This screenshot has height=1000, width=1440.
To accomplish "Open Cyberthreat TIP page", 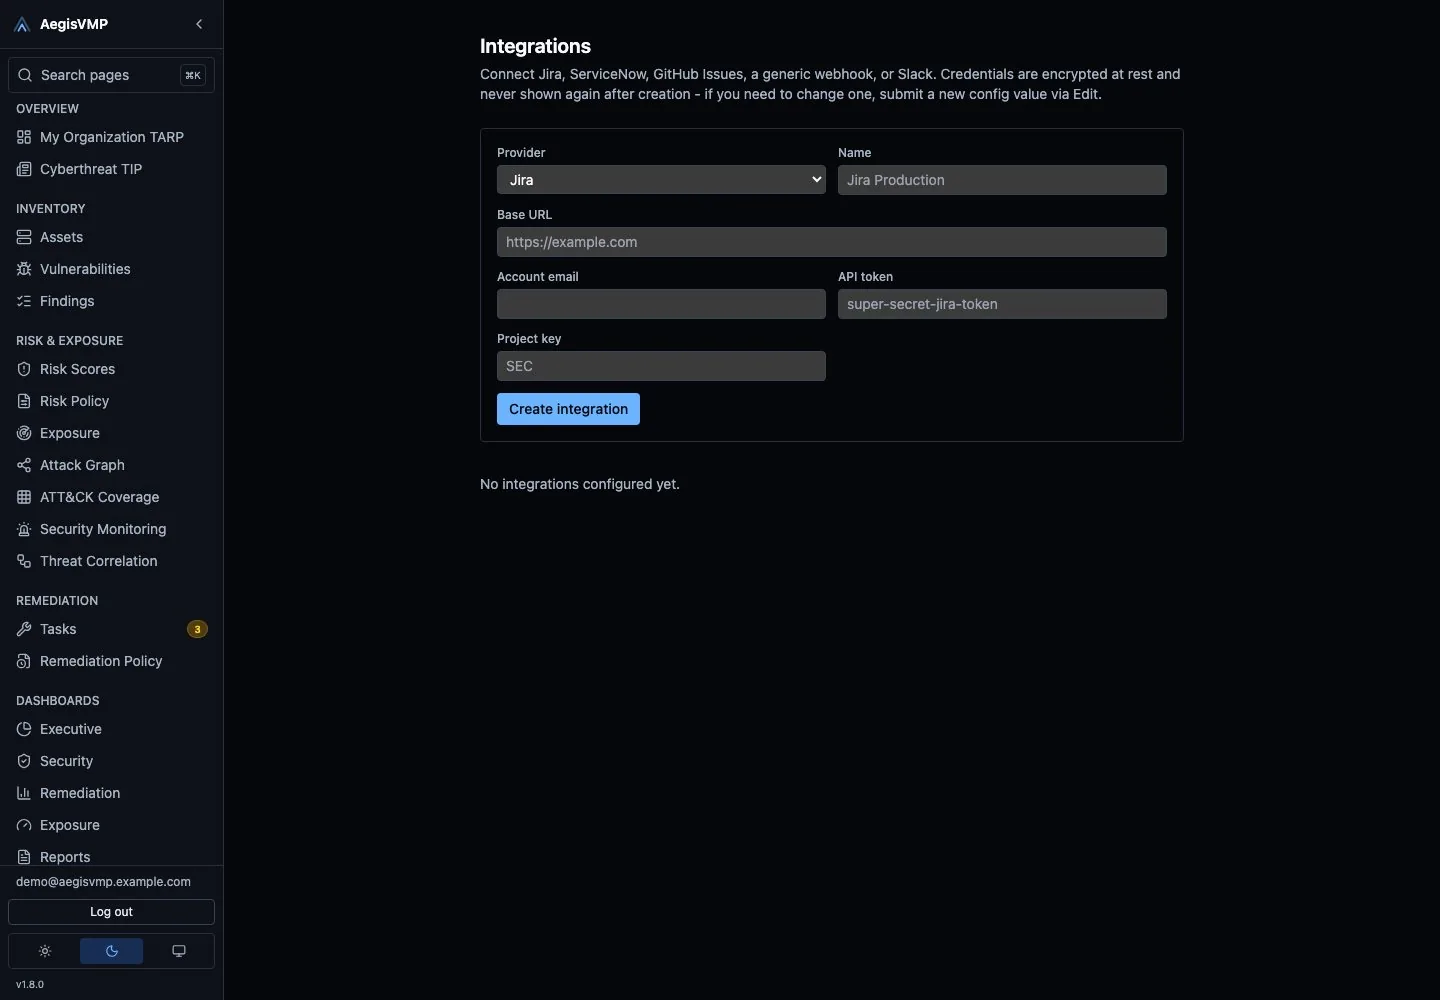I will pos(111,169).
